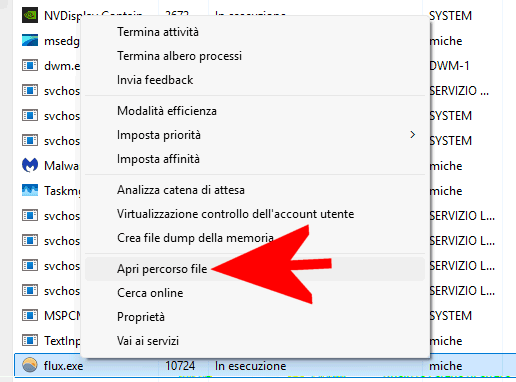The image size is (516, 382).
Task: Open Proprietà from the context menu
Action: [255, 317]
